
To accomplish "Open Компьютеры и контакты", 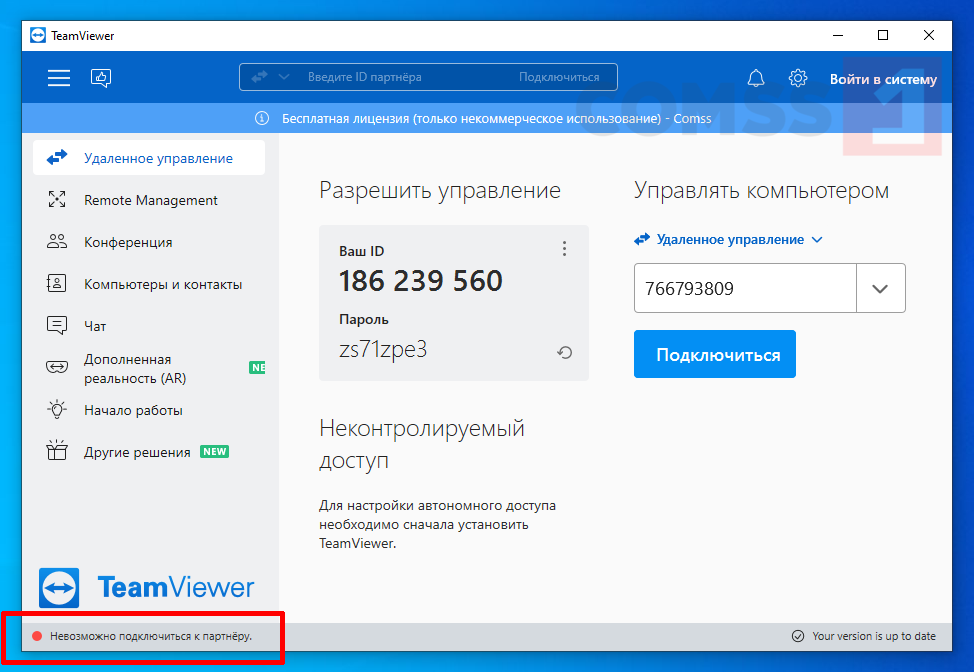I will coord(149,284).
